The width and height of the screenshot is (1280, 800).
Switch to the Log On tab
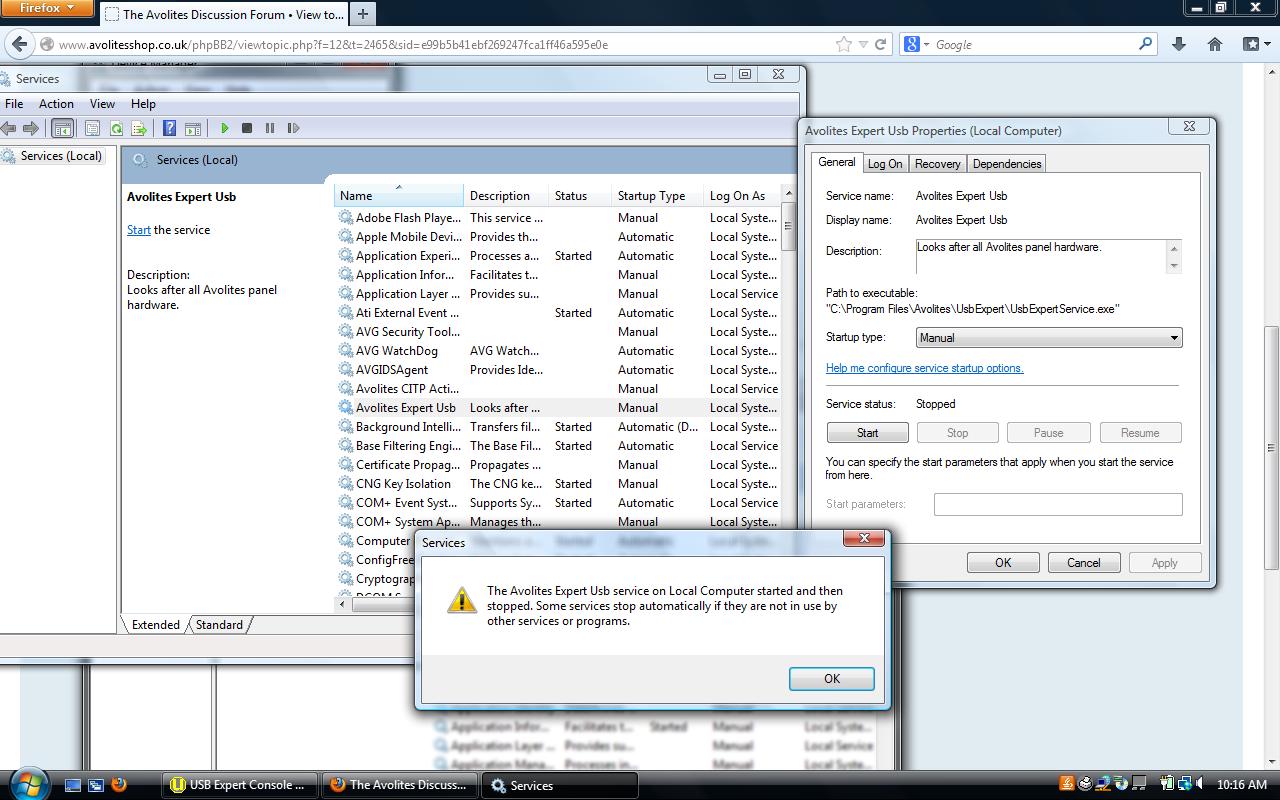pyautogui.click(x=885, y=164)
